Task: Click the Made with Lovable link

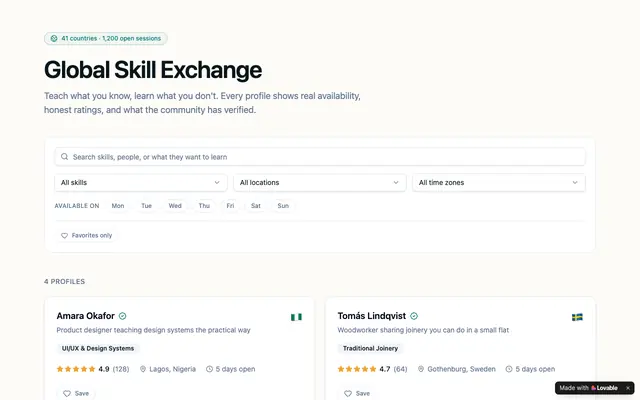Action: 588,388
